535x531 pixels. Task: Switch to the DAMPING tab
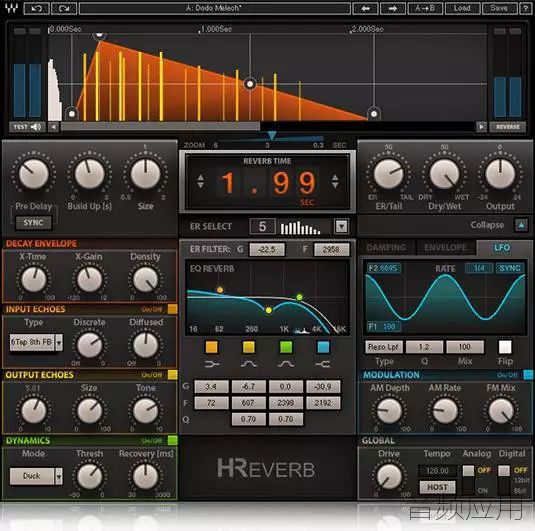(386, 247)
